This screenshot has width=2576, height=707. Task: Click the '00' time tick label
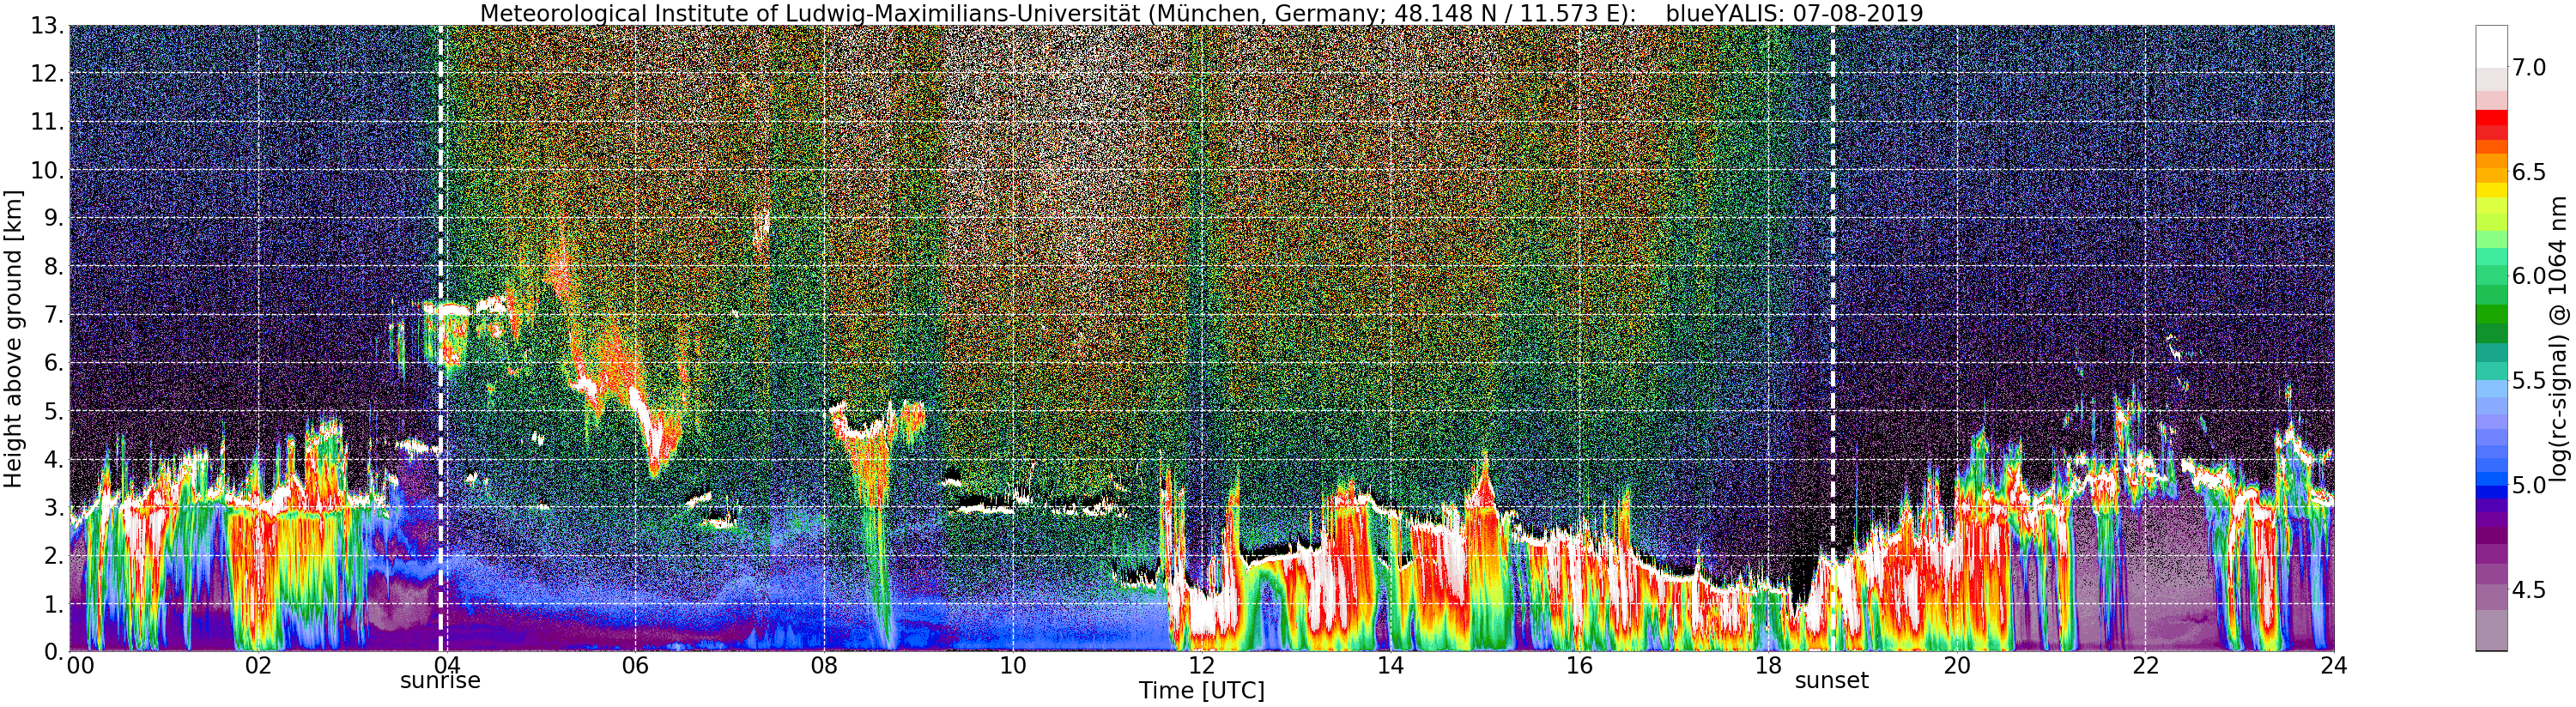point(80,665)
